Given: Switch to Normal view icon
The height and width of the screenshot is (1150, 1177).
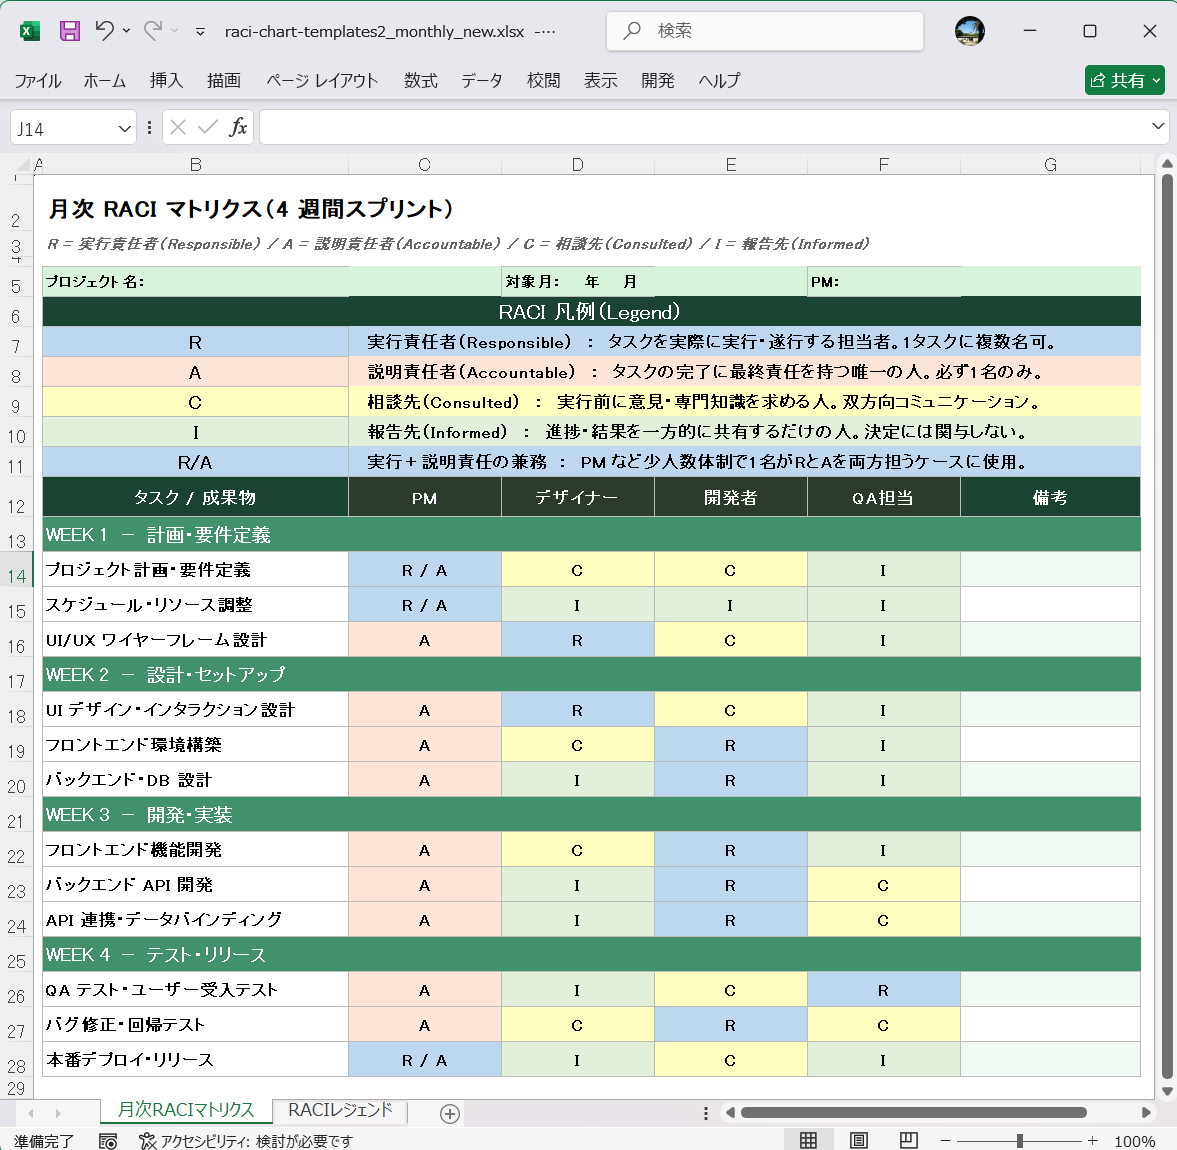Looking at the screenshot, I should (808, 1140).
